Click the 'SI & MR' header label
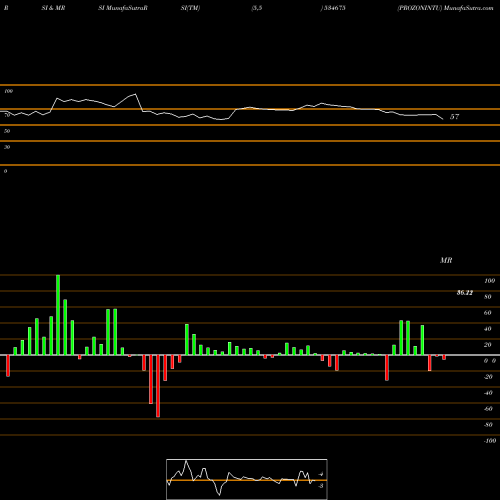This screenshot has height=500, width=500. coord(53,8)
